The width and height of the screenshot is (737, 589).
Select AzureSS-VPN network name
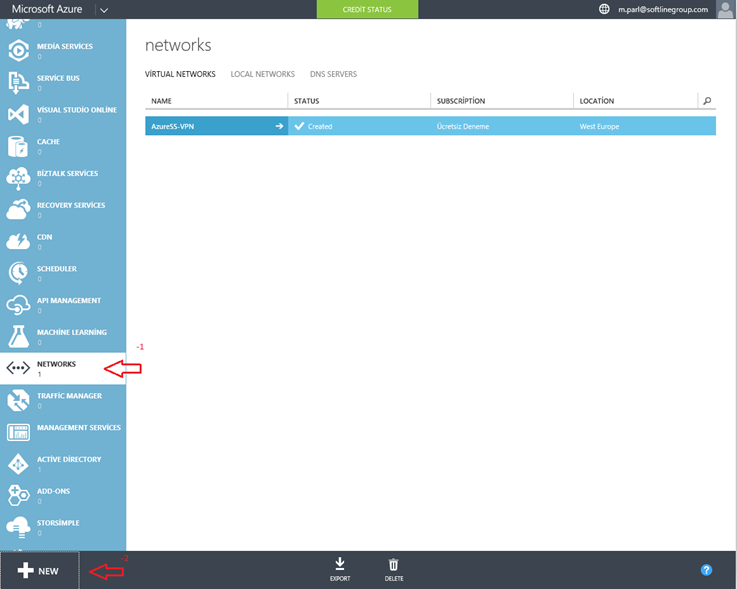pos(172,126)
